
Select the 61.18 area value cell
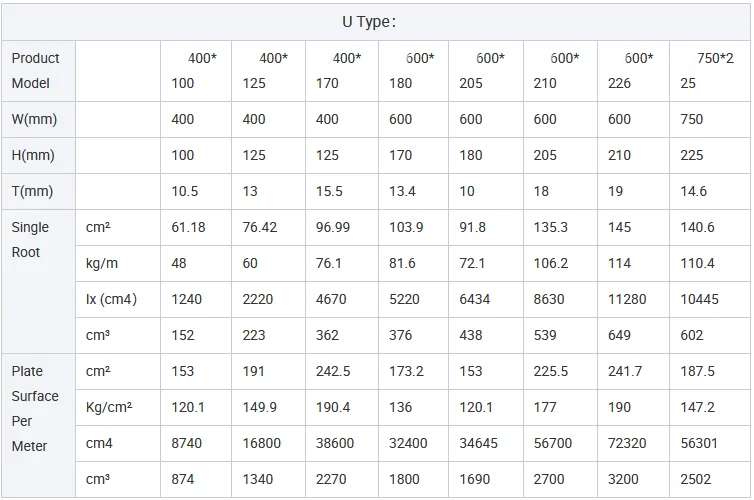189,227
